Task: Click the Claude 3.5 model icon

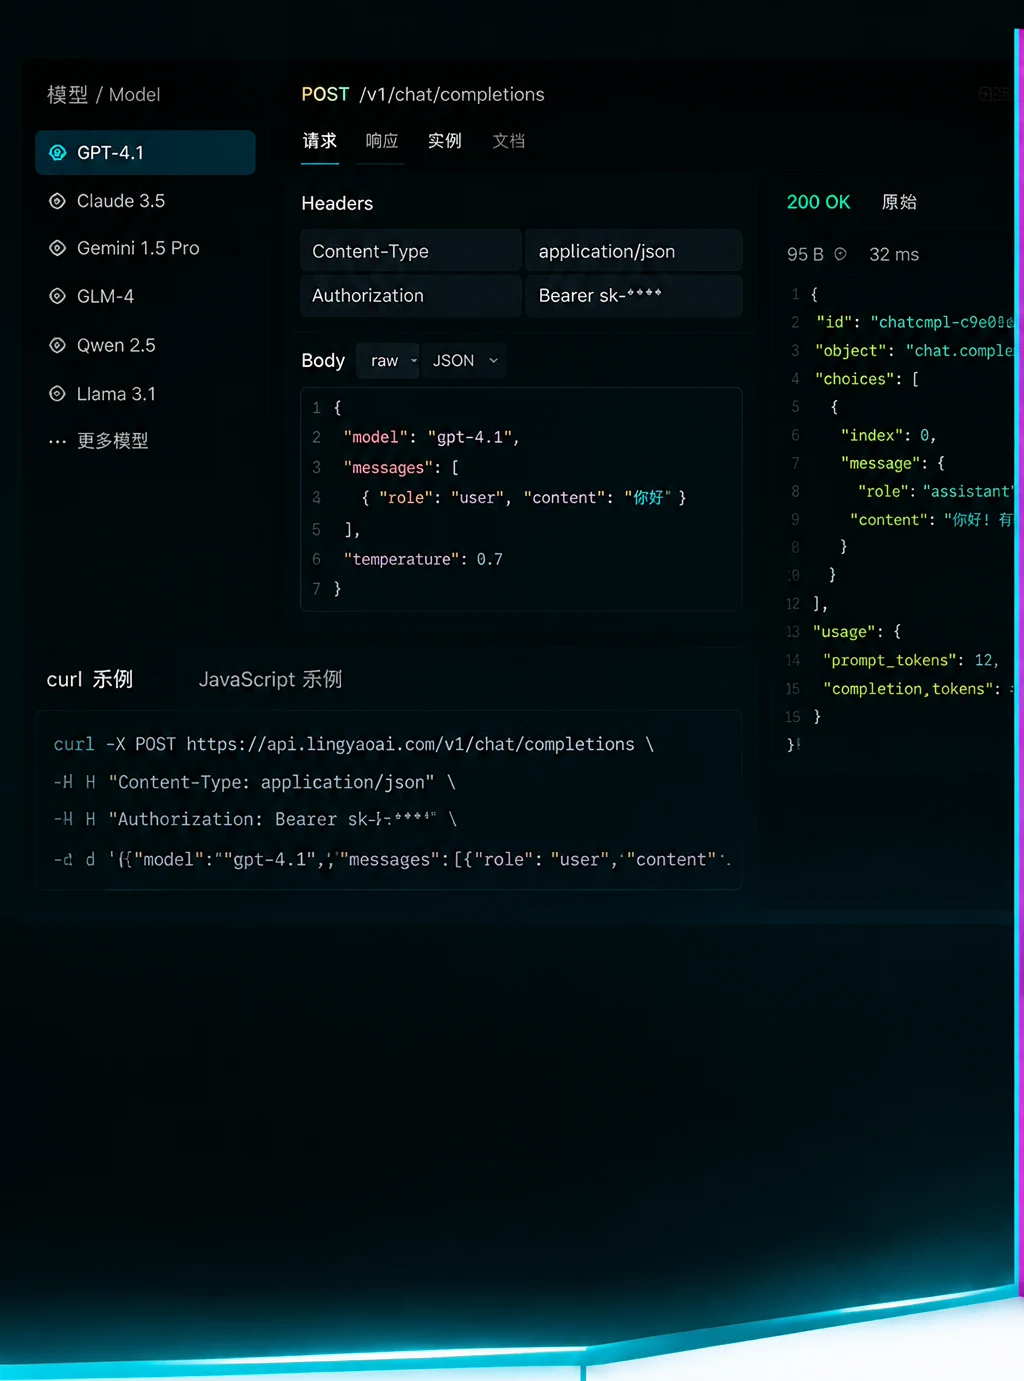Action: (58, 201)
